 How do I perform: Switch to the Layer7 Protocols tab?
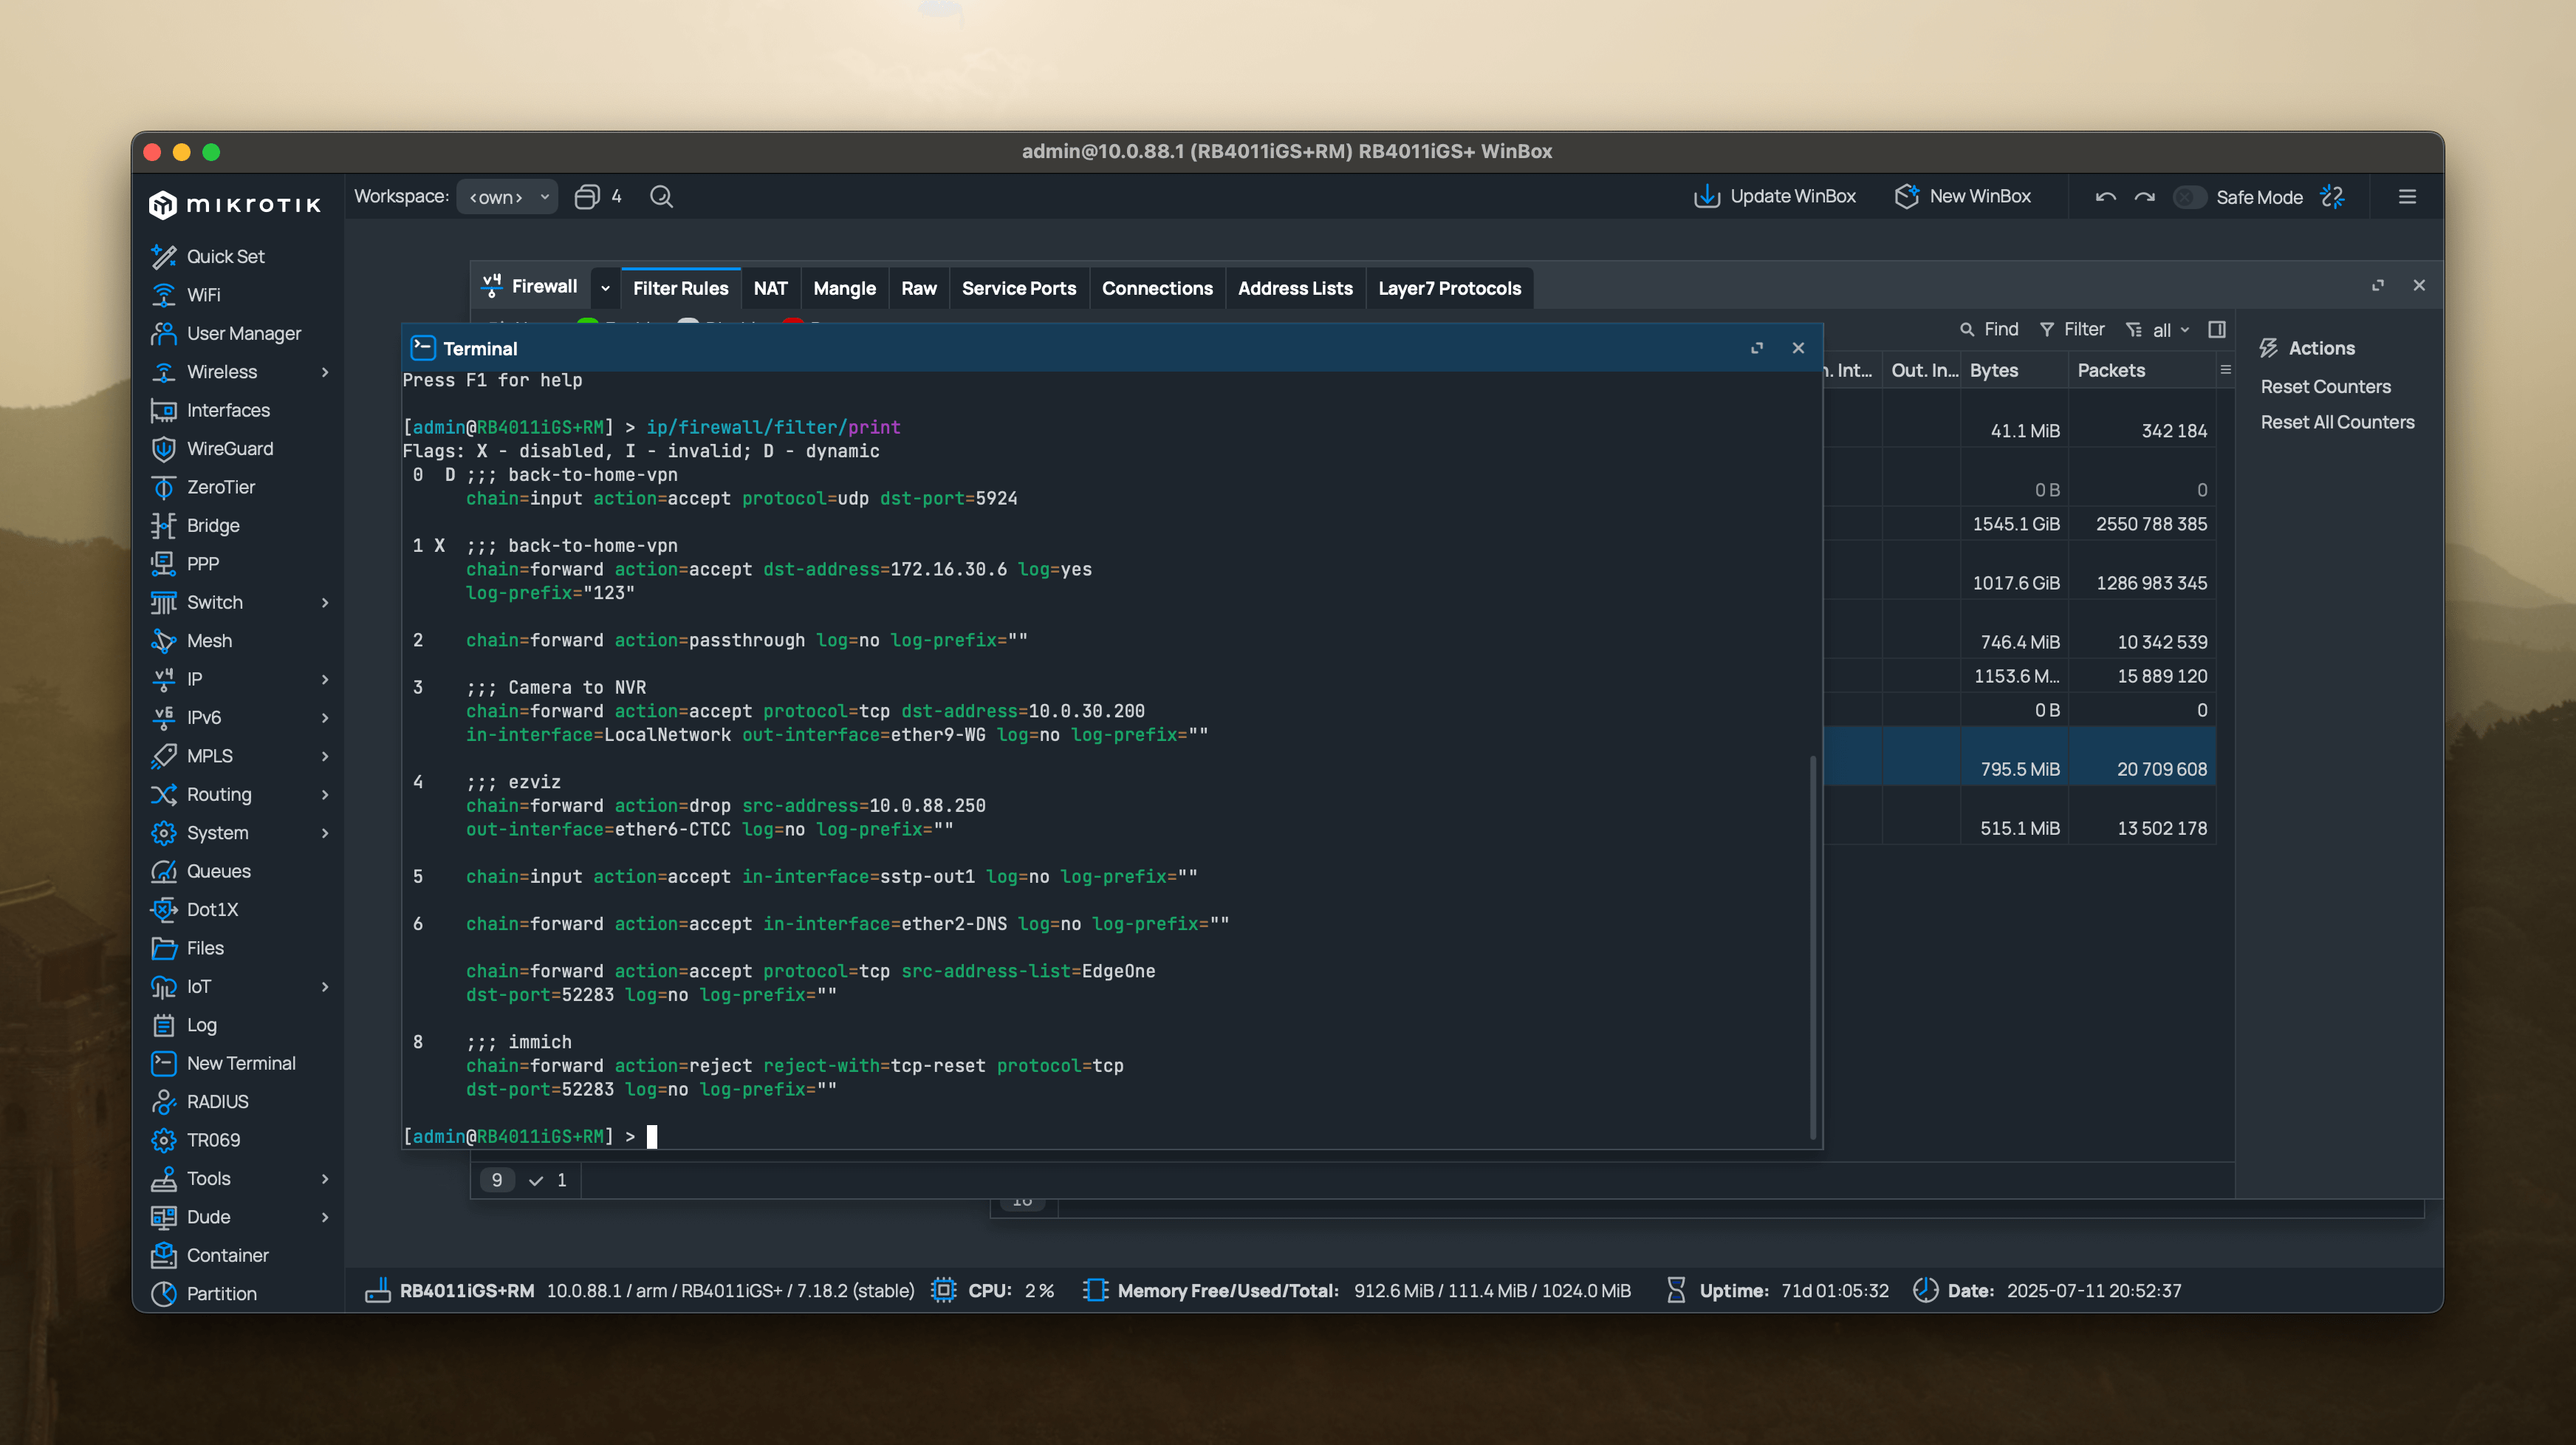click(x=1449, y=288)
